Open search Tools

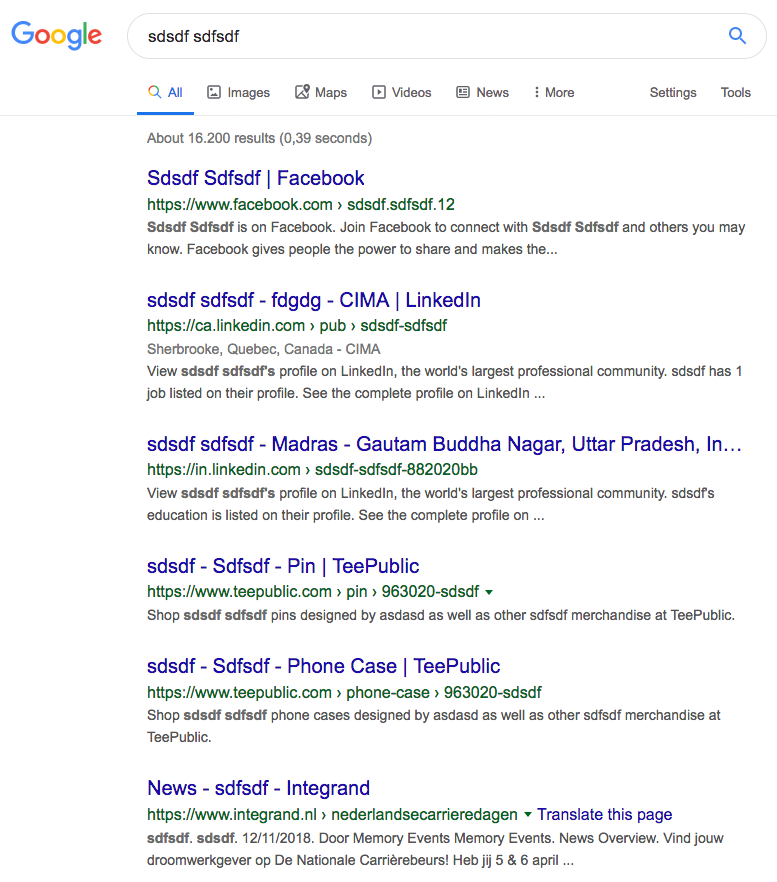coord(735,92)
